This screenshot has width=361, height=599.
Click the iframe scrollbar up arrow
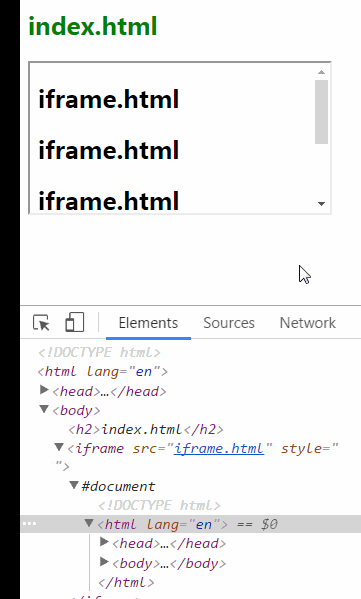click(x=321, y=72)
